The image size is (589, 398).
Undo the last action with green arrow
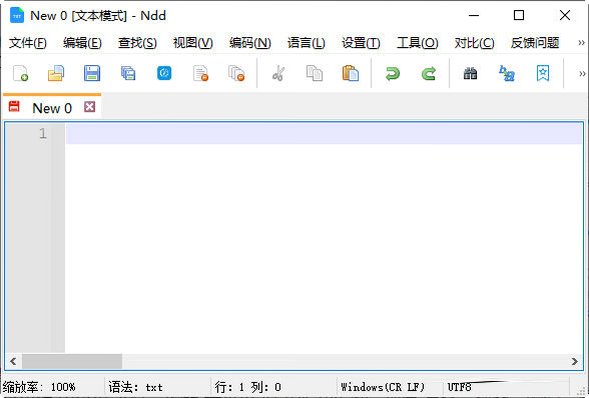[393, 73]
